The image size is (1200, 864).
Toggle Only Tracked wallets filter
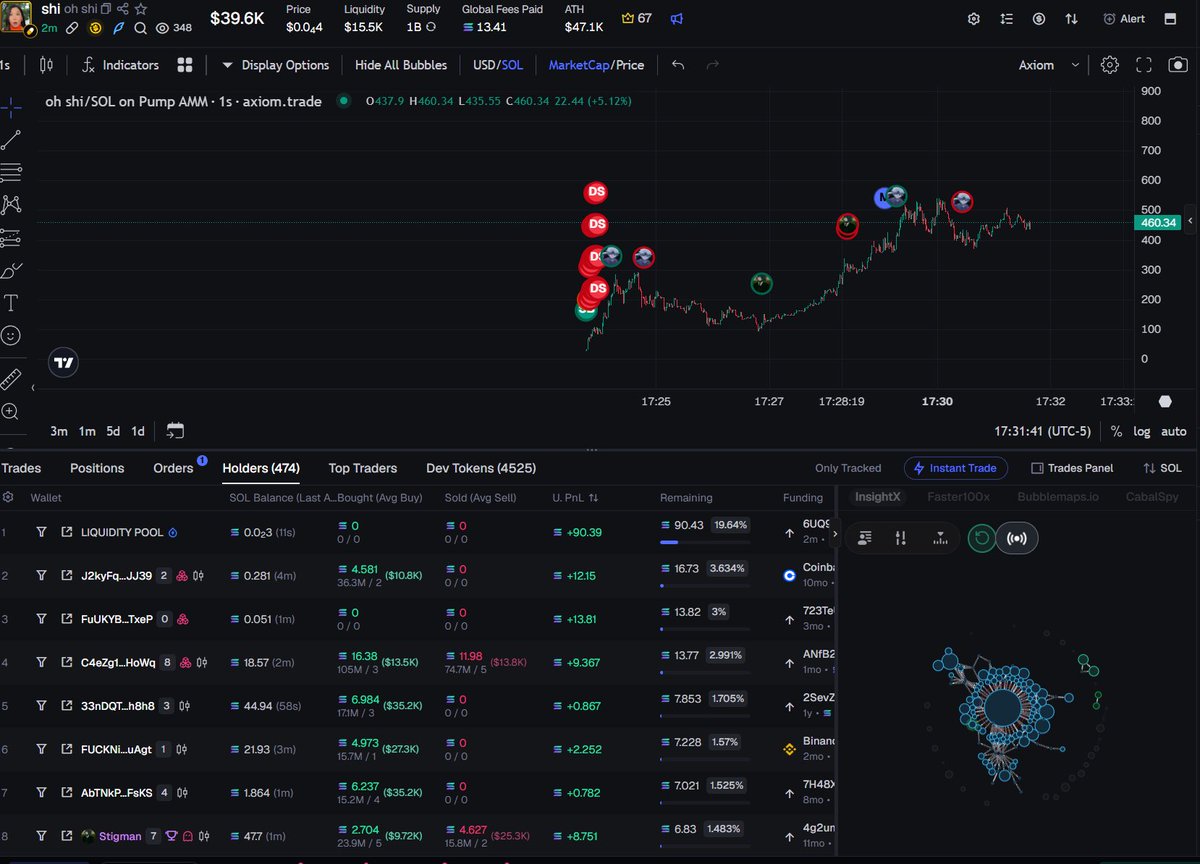(848, 468)
